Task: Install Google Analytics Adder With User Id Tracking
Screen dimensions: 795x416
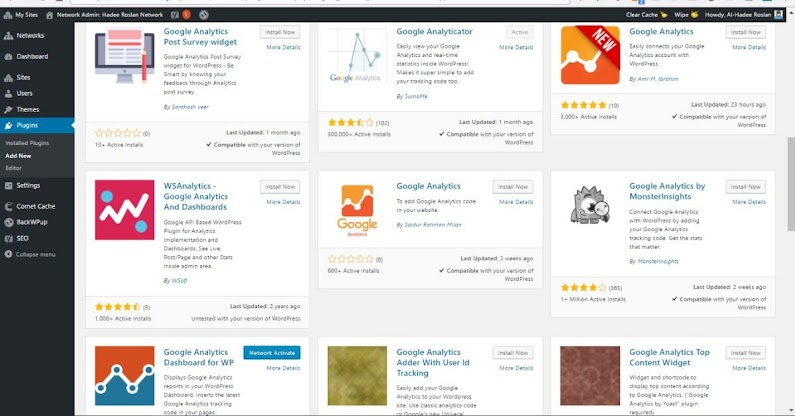Action: click(x=513, y=353)
